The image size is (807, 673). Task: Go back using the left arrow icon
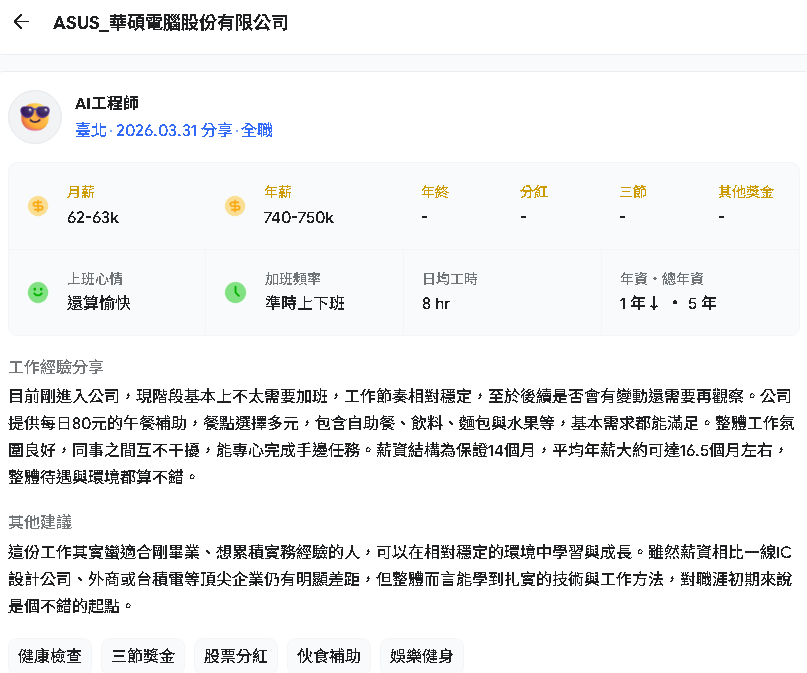point(21,22)
